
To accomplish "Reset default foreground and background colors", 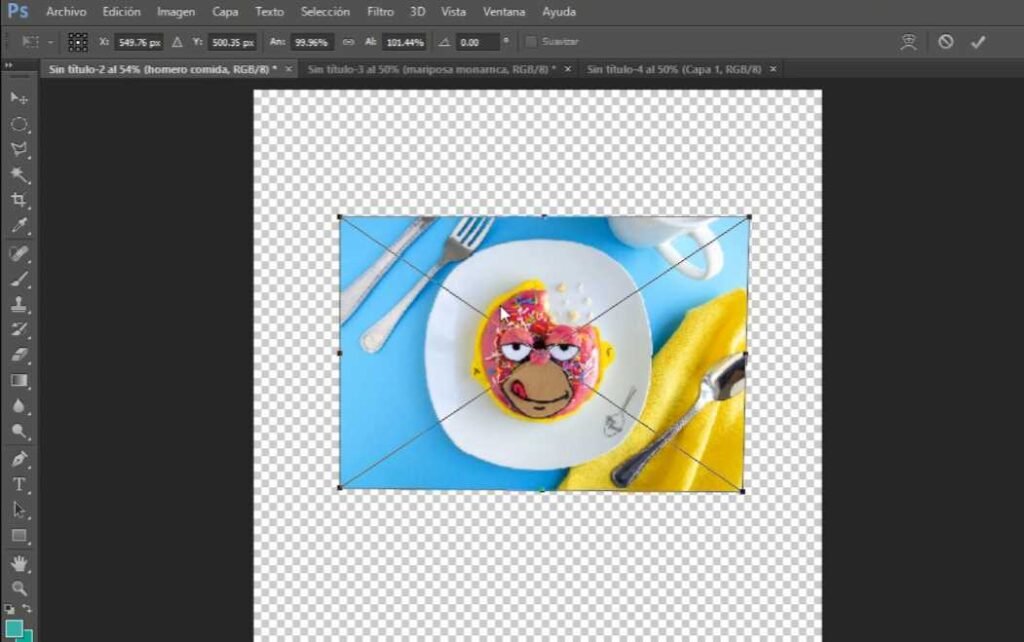I will (9, 609).
